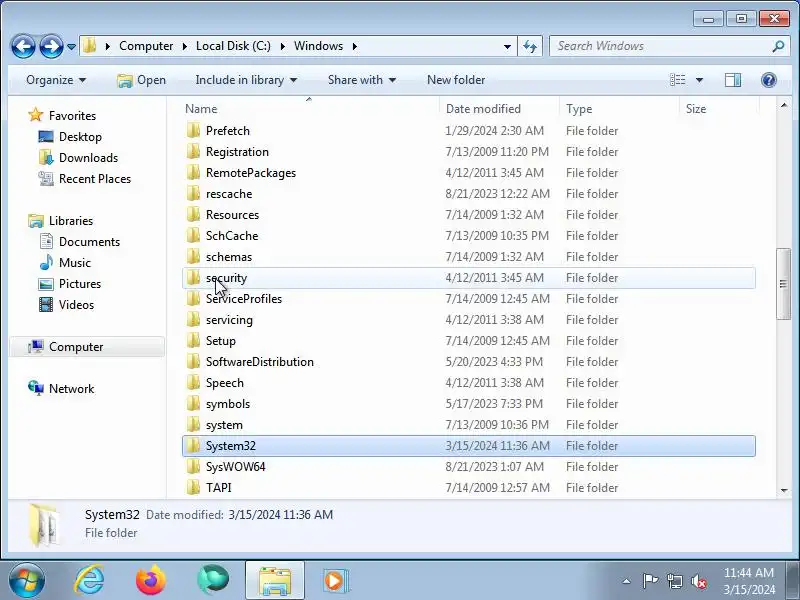Select the security folder icon
The image size is (800, 600).
pos(193,278)
